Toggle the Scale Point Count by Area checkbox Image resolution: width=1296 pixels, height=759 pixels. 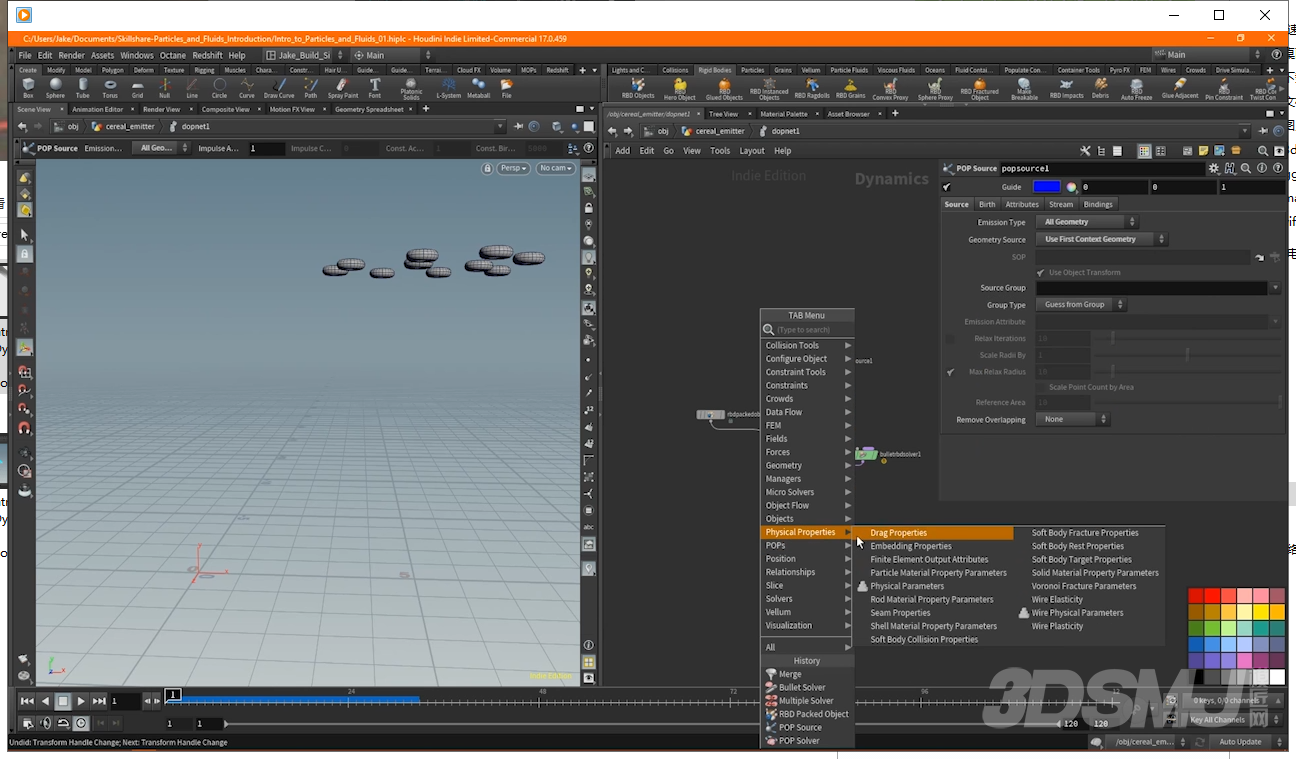point(1041,387)
